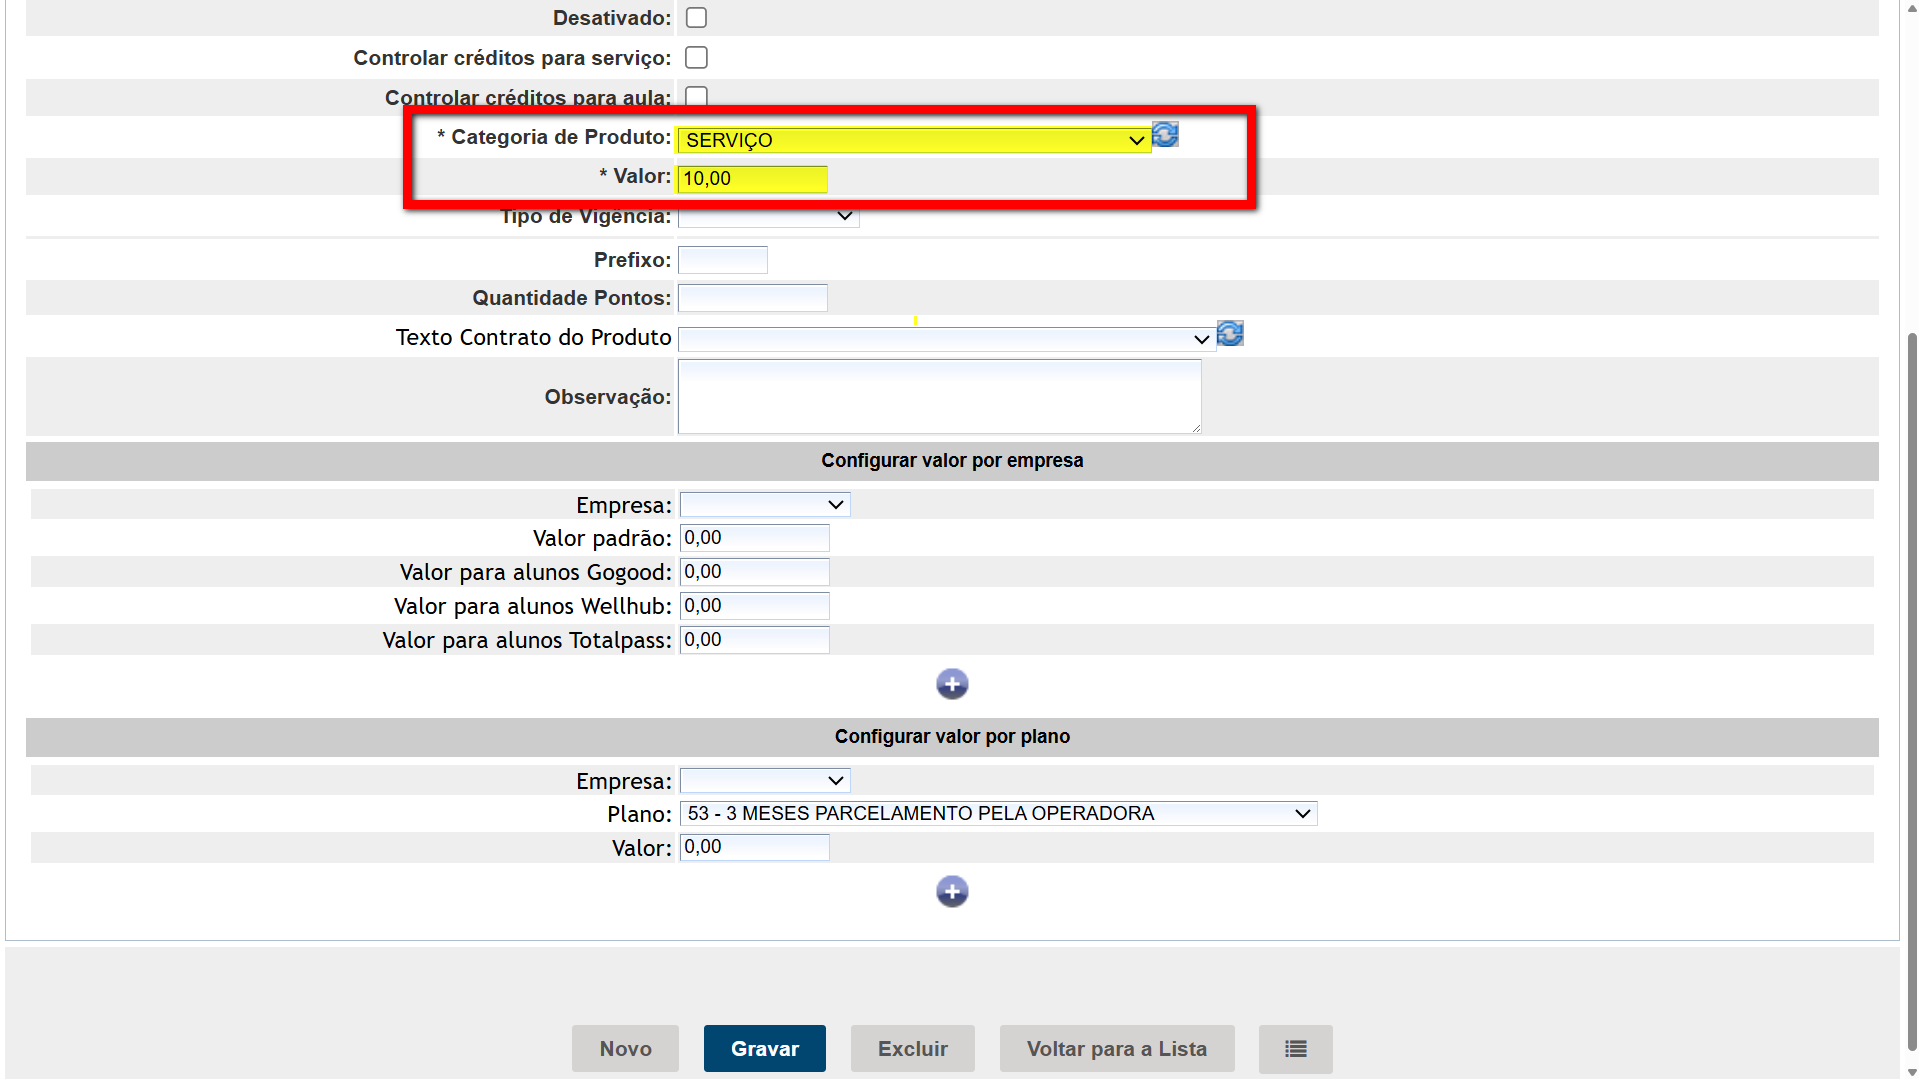
Task: Click the Valor para alunos Wellhub field
Action: click(x=754, y=606)
